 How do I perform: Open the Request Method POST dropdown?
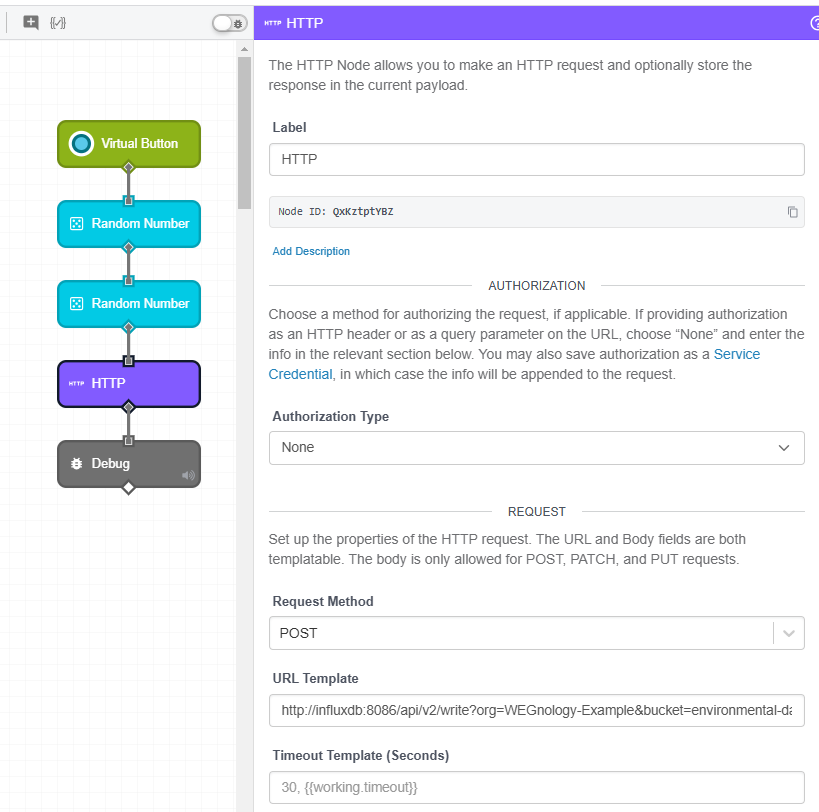(536, 633)
